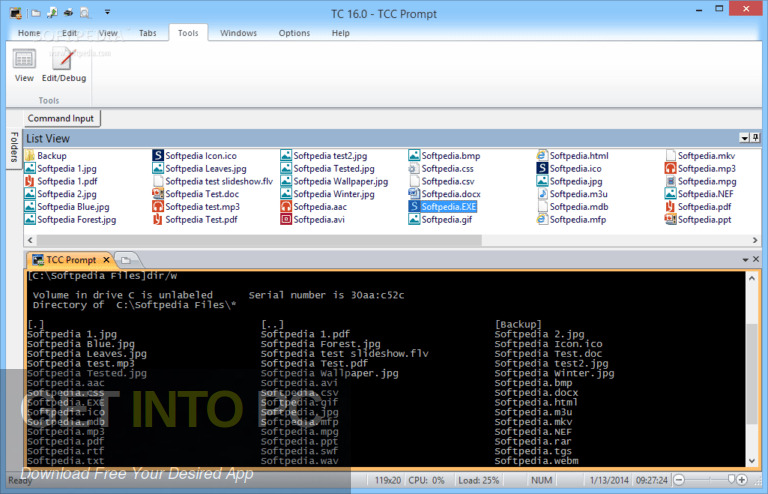Click Softpedia Forest.jpg in list view
This screenshot has width=768, height=494.
(71, 219)
